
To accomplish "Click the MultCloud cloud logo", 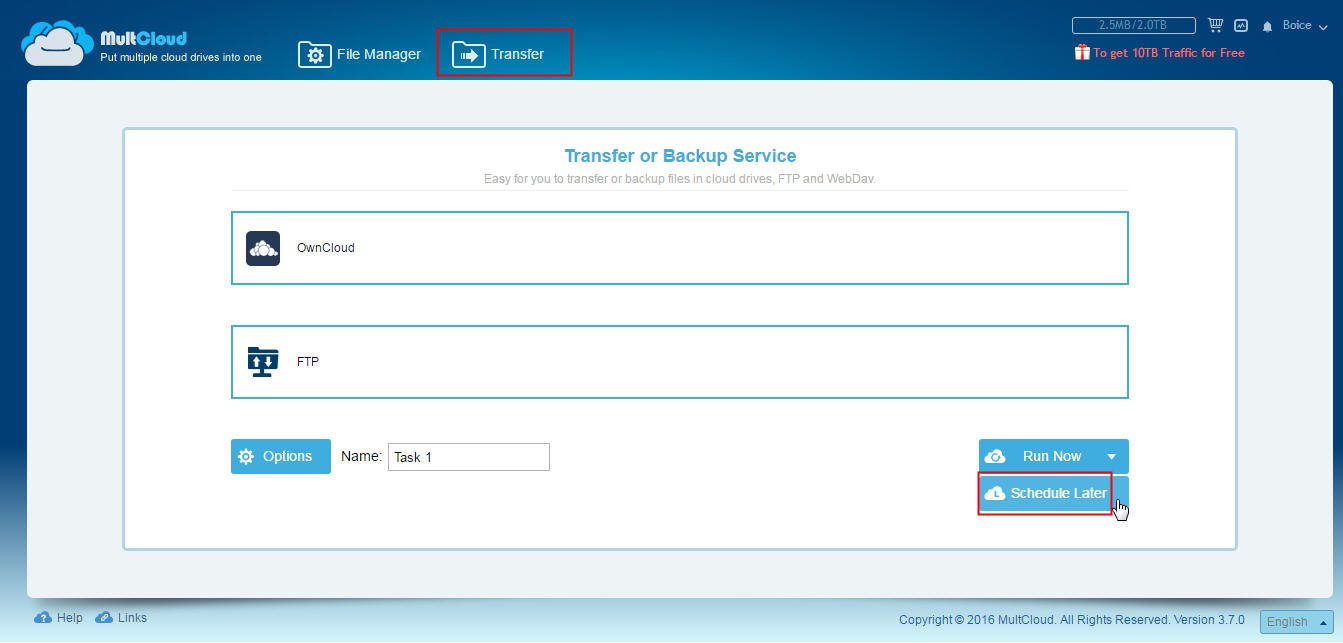I will tap(57, 44).
